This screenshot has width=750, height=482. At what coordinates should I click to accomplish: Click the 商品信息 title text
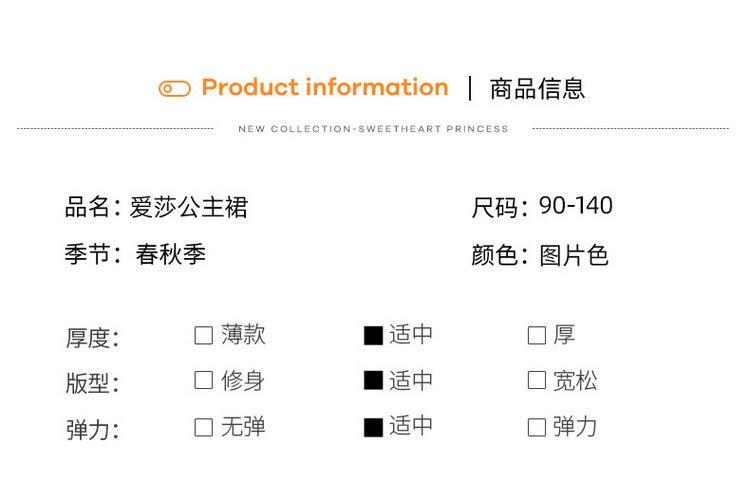pos(537,89)
